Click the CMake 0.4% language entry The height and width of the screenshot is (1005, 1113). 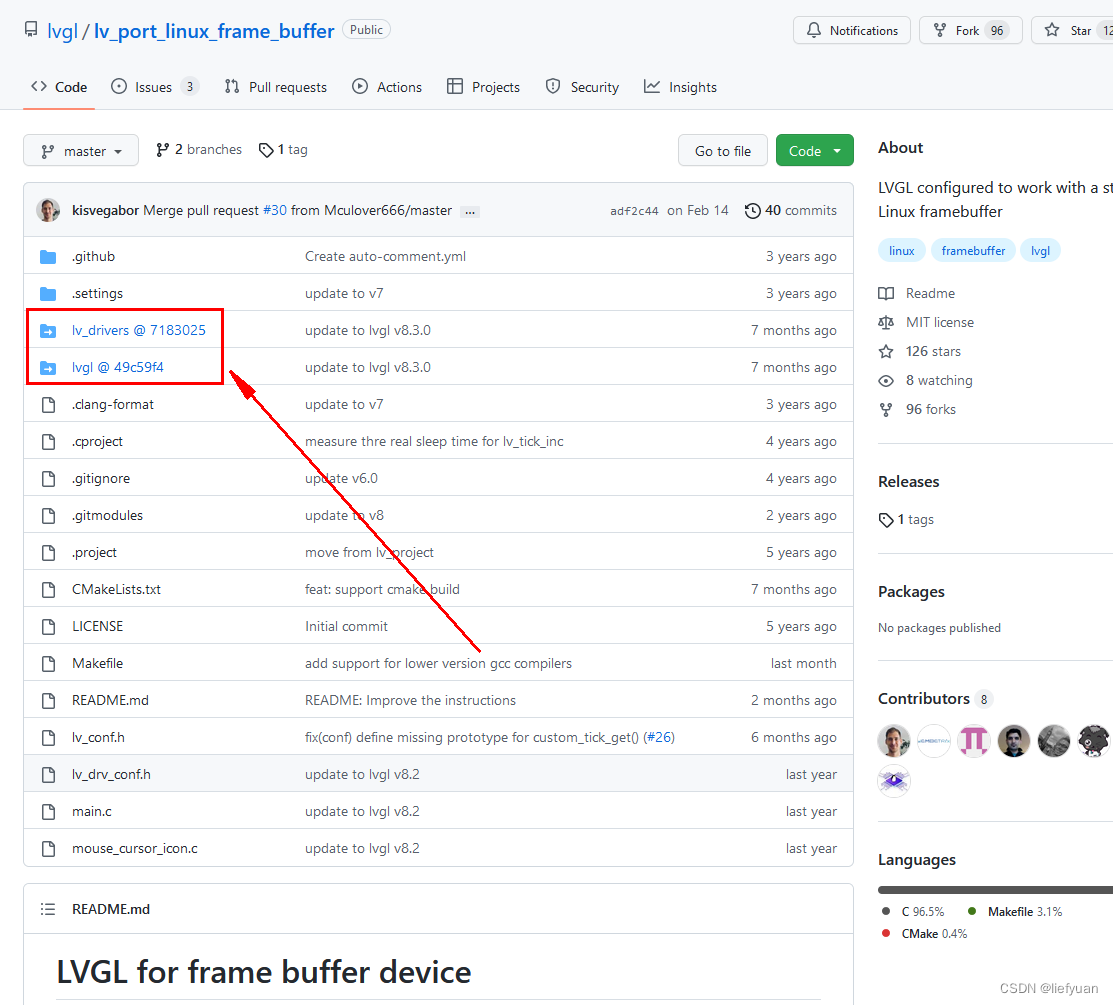click(x=925, y=934)
